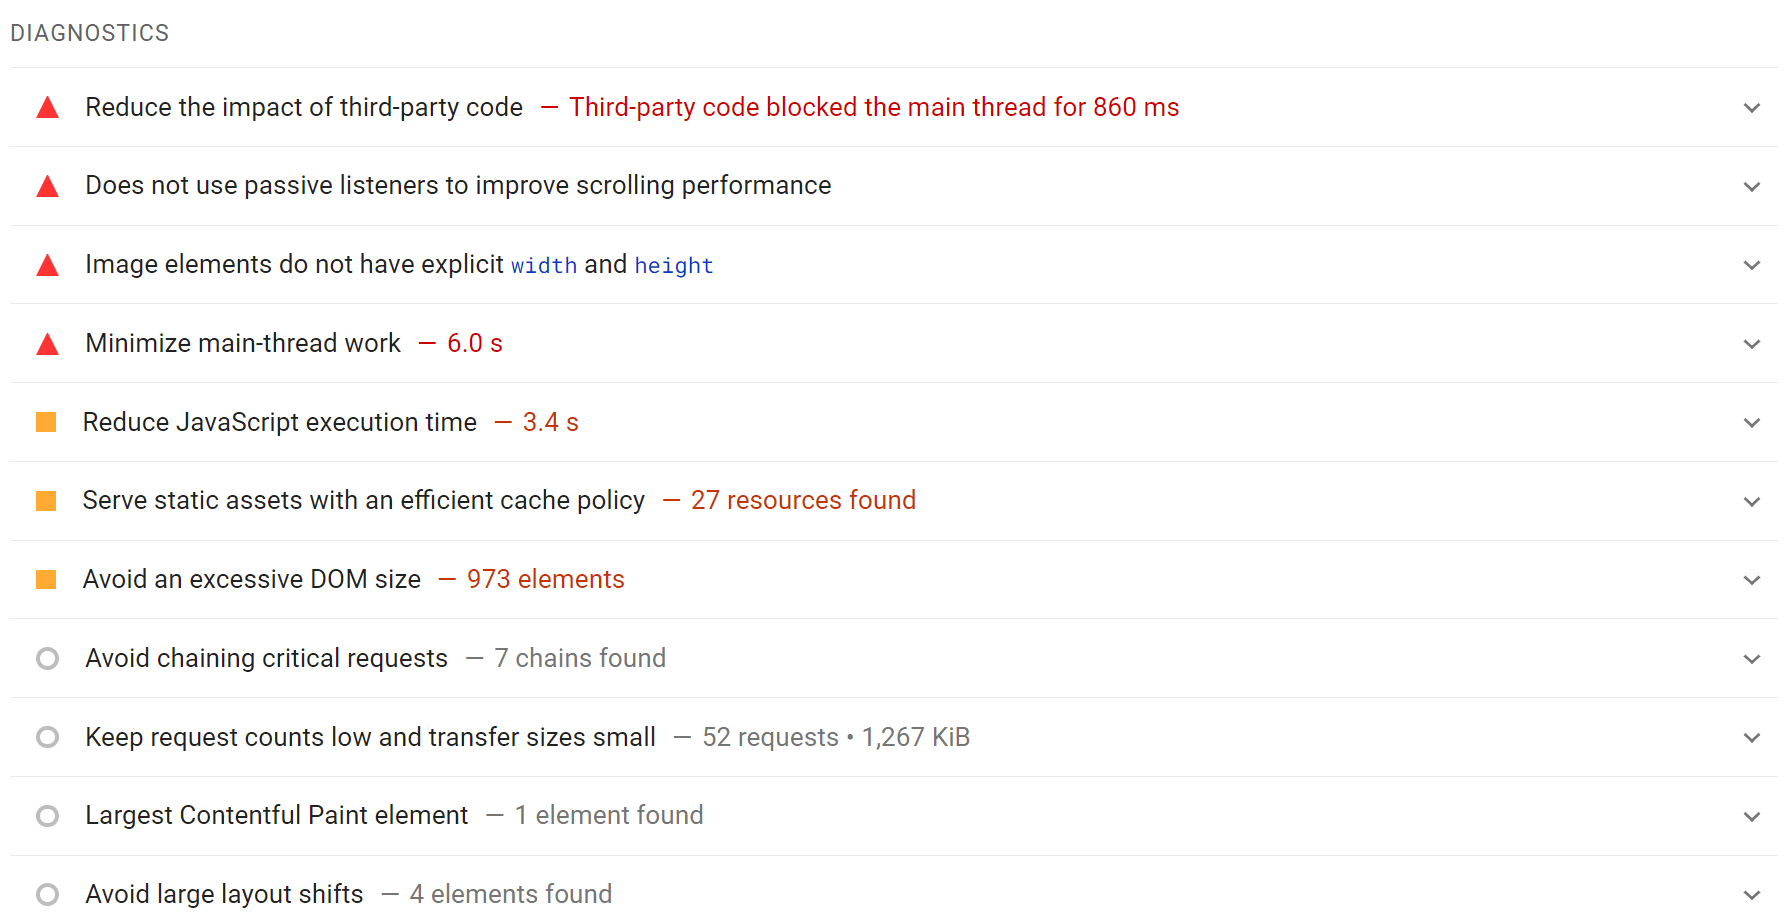This screenshot has height=924, width=1785.
Task: Click the orange square for cache policy audit
Action: tap(47, 500)
